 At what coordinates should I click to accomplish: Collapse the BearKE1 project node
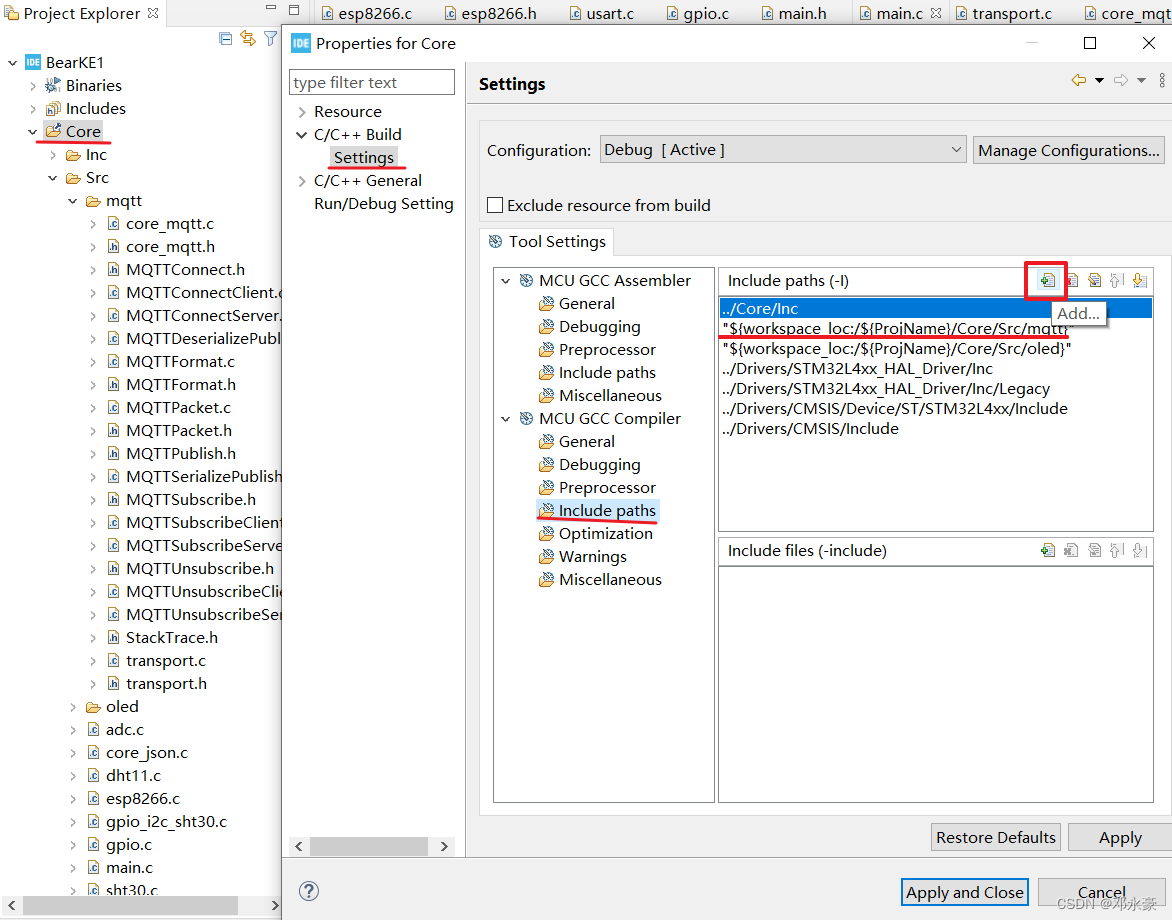(13, 63)
